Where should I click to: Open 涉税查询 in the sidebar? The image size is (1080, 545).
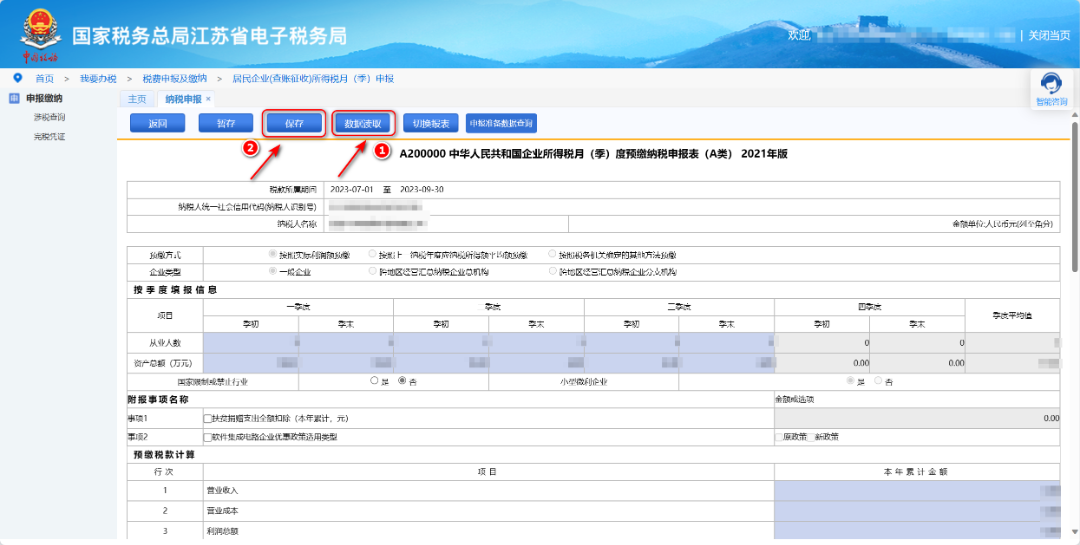pyautogui.click(x=49, y=117)
